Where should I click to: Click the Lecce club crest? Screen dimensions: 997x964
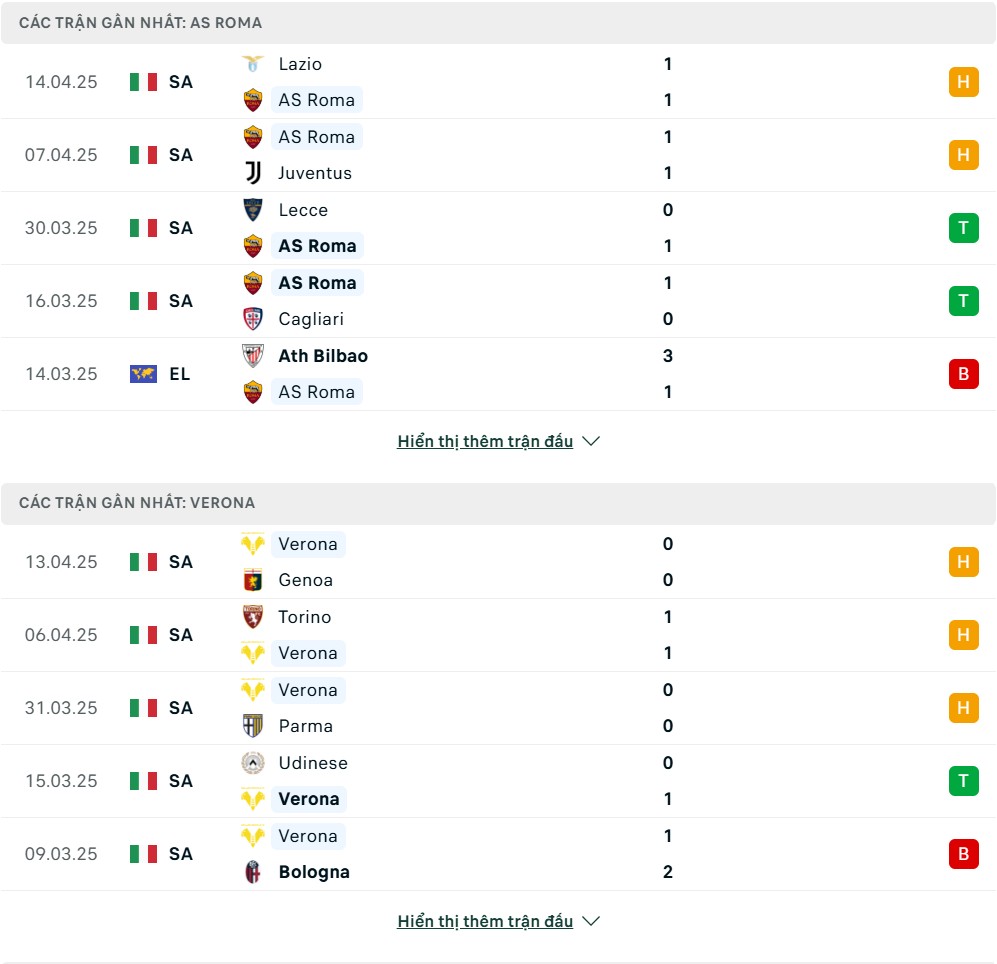click(x=252, y=210)
